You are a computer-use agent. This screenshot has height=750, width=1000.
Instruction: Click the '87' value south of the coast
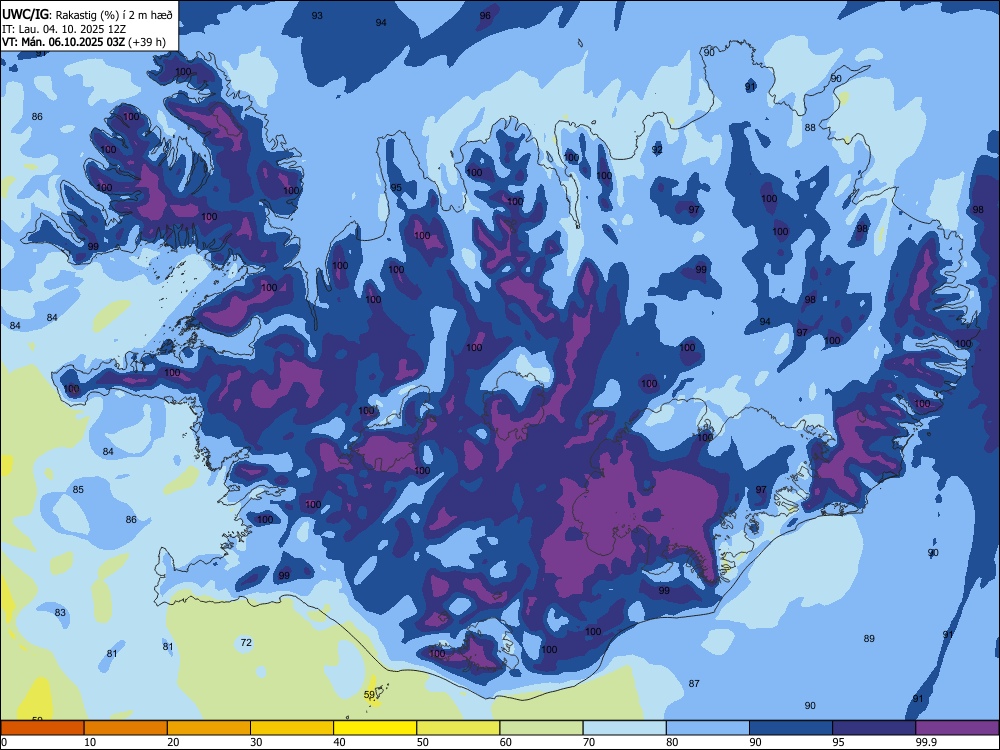click(x=694, y=684)
